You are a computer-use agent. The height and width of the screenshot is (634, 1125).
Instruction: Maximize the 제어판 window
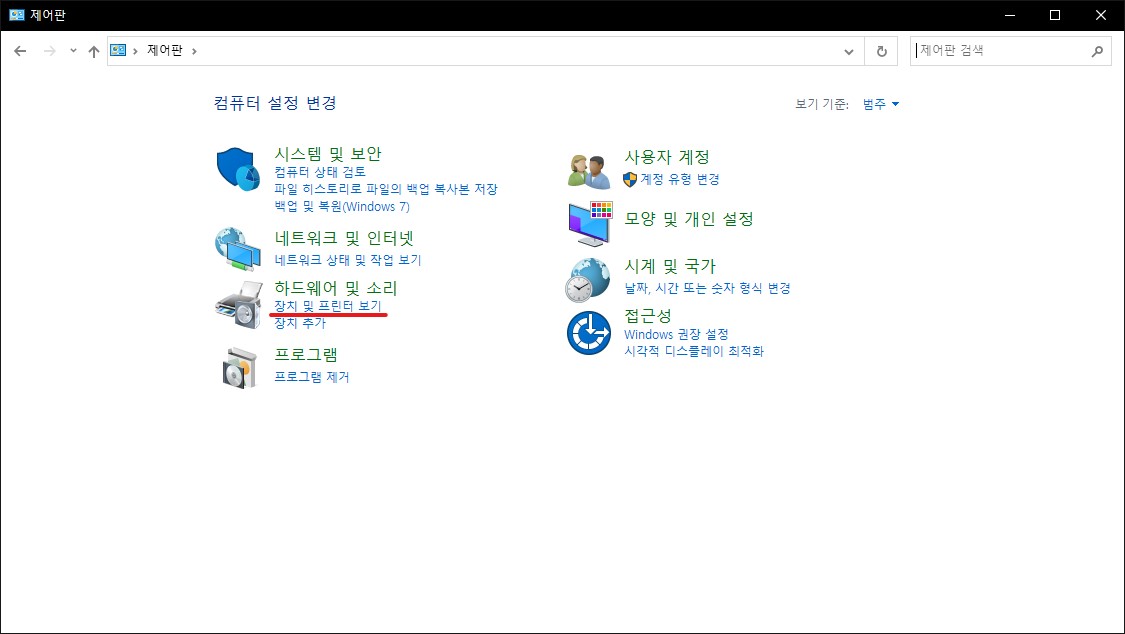click(1055, 15)
